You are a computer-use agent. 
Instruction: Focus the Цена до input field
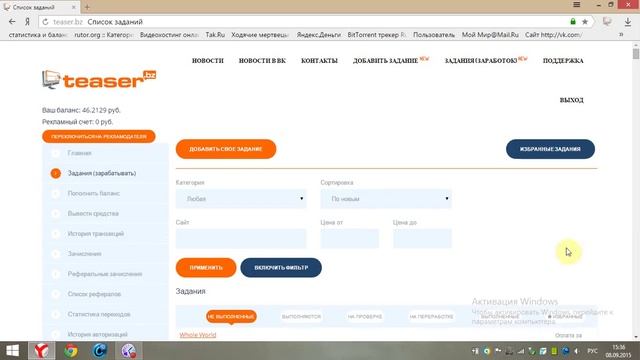pos(422,238)
